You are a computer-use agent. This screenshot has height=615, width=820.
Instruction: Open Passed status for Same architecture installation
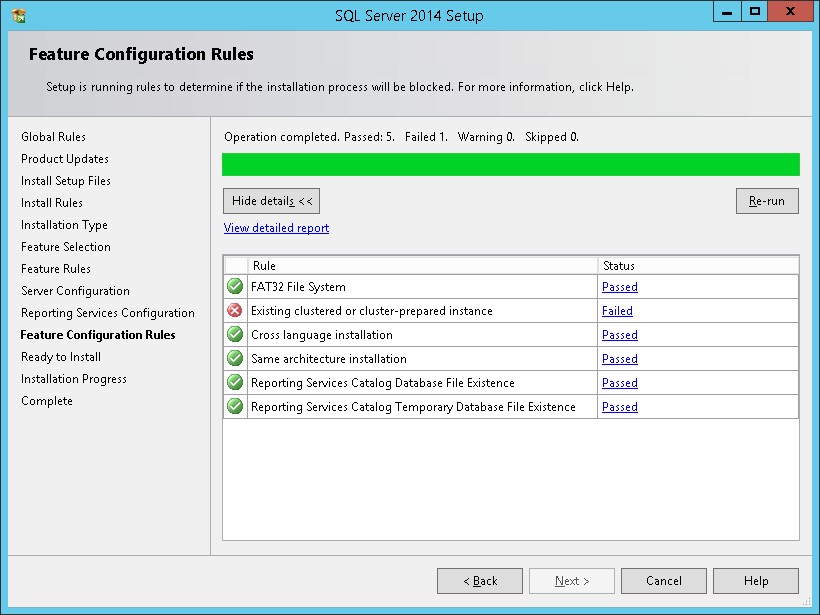click(620, 359)
